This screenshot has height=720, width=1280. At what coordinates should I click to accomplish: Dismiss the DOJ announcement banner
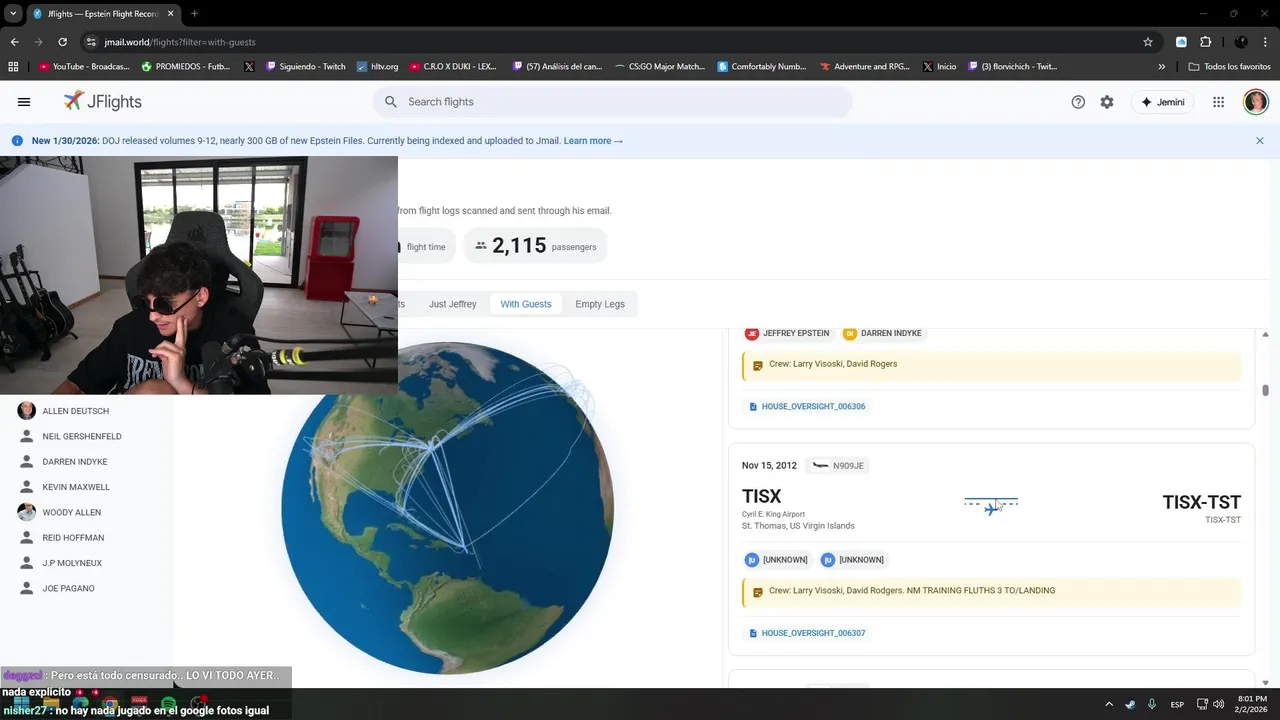point(1260,141)
